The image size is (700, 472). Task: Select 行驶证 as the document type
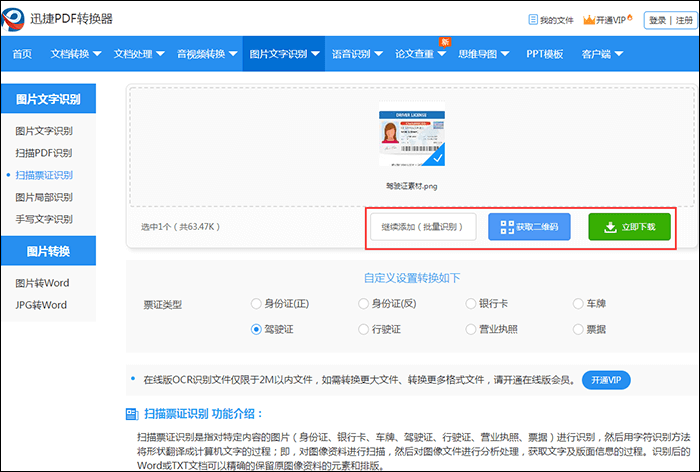pos(363,328)
